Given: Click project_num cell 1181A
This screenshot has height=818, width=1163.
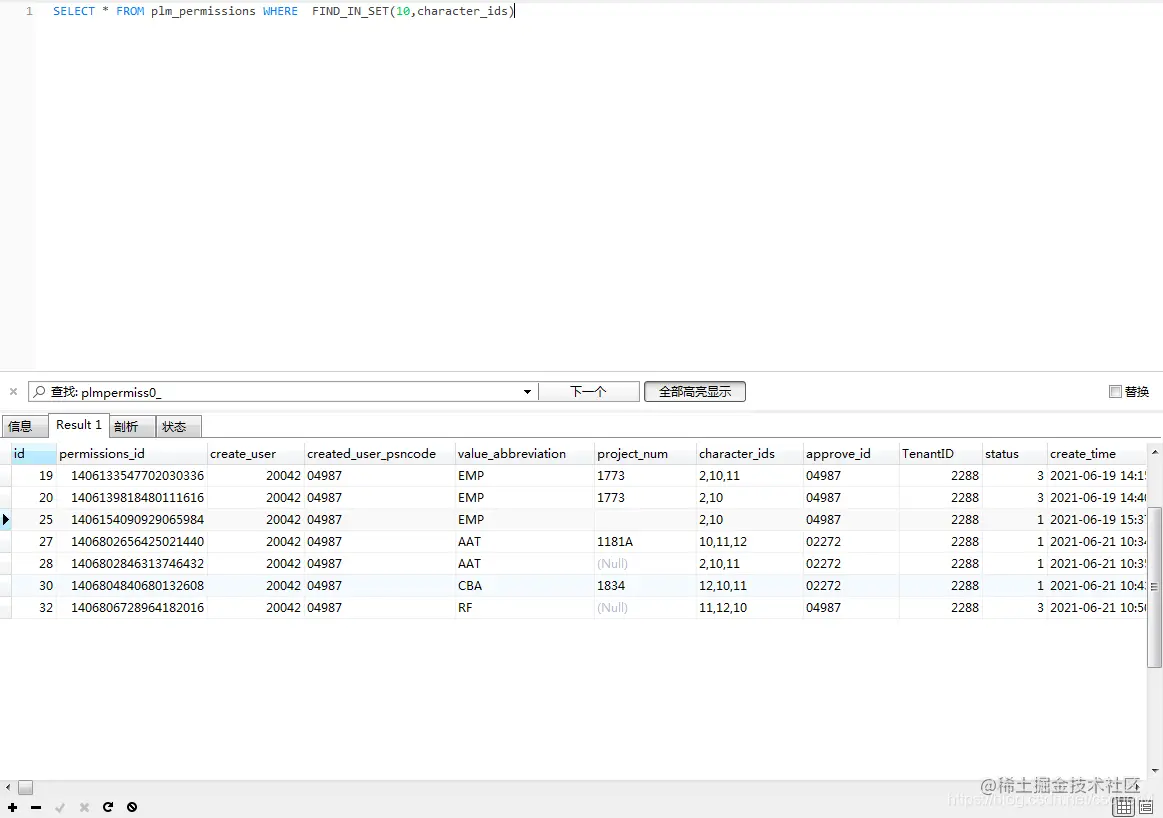Looking at the screenshot, I should [646, 541].
